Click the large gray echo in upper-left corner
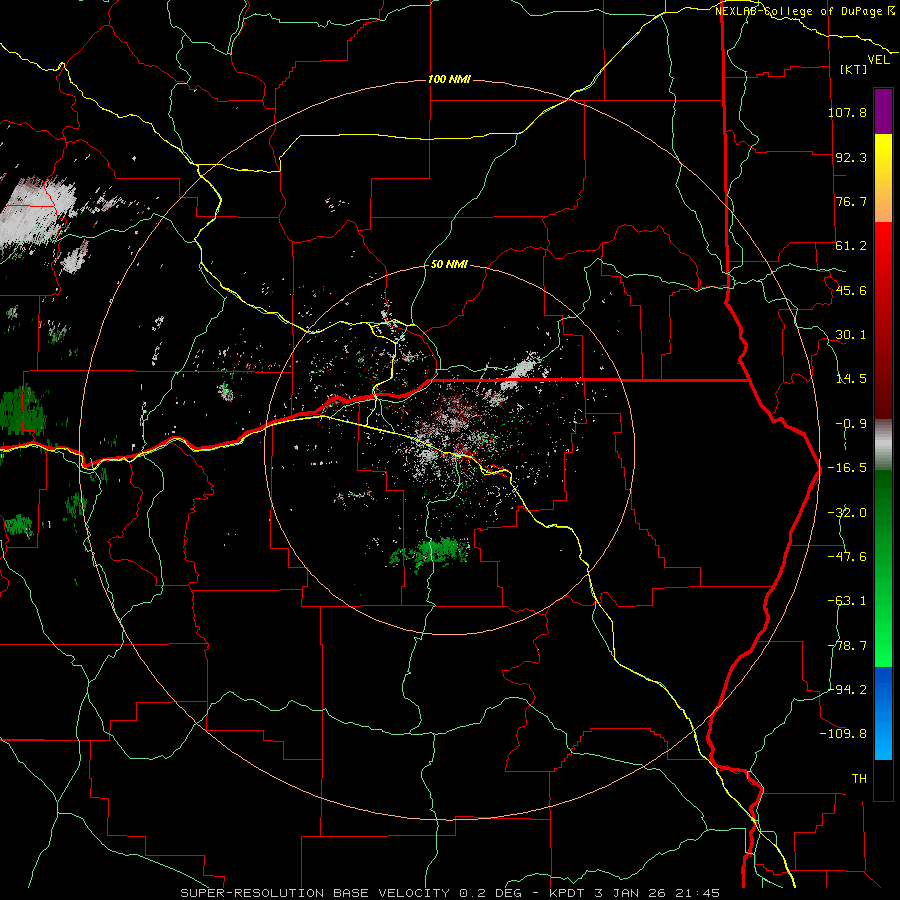 coord(37,212)
